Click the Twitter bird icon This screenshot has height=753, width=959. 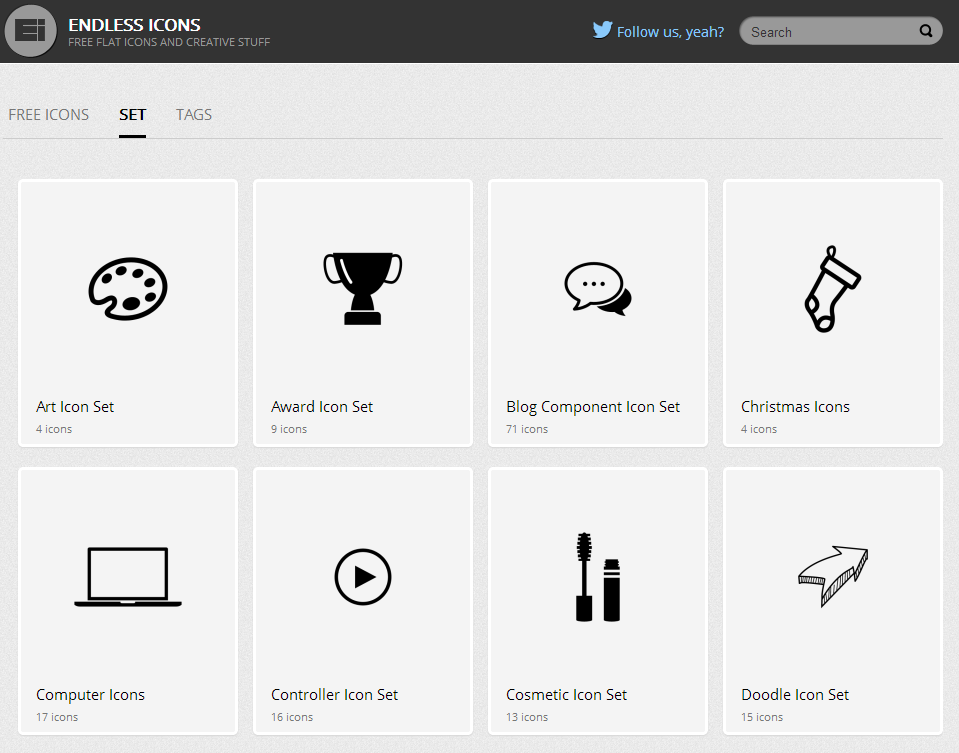point(602,30)
